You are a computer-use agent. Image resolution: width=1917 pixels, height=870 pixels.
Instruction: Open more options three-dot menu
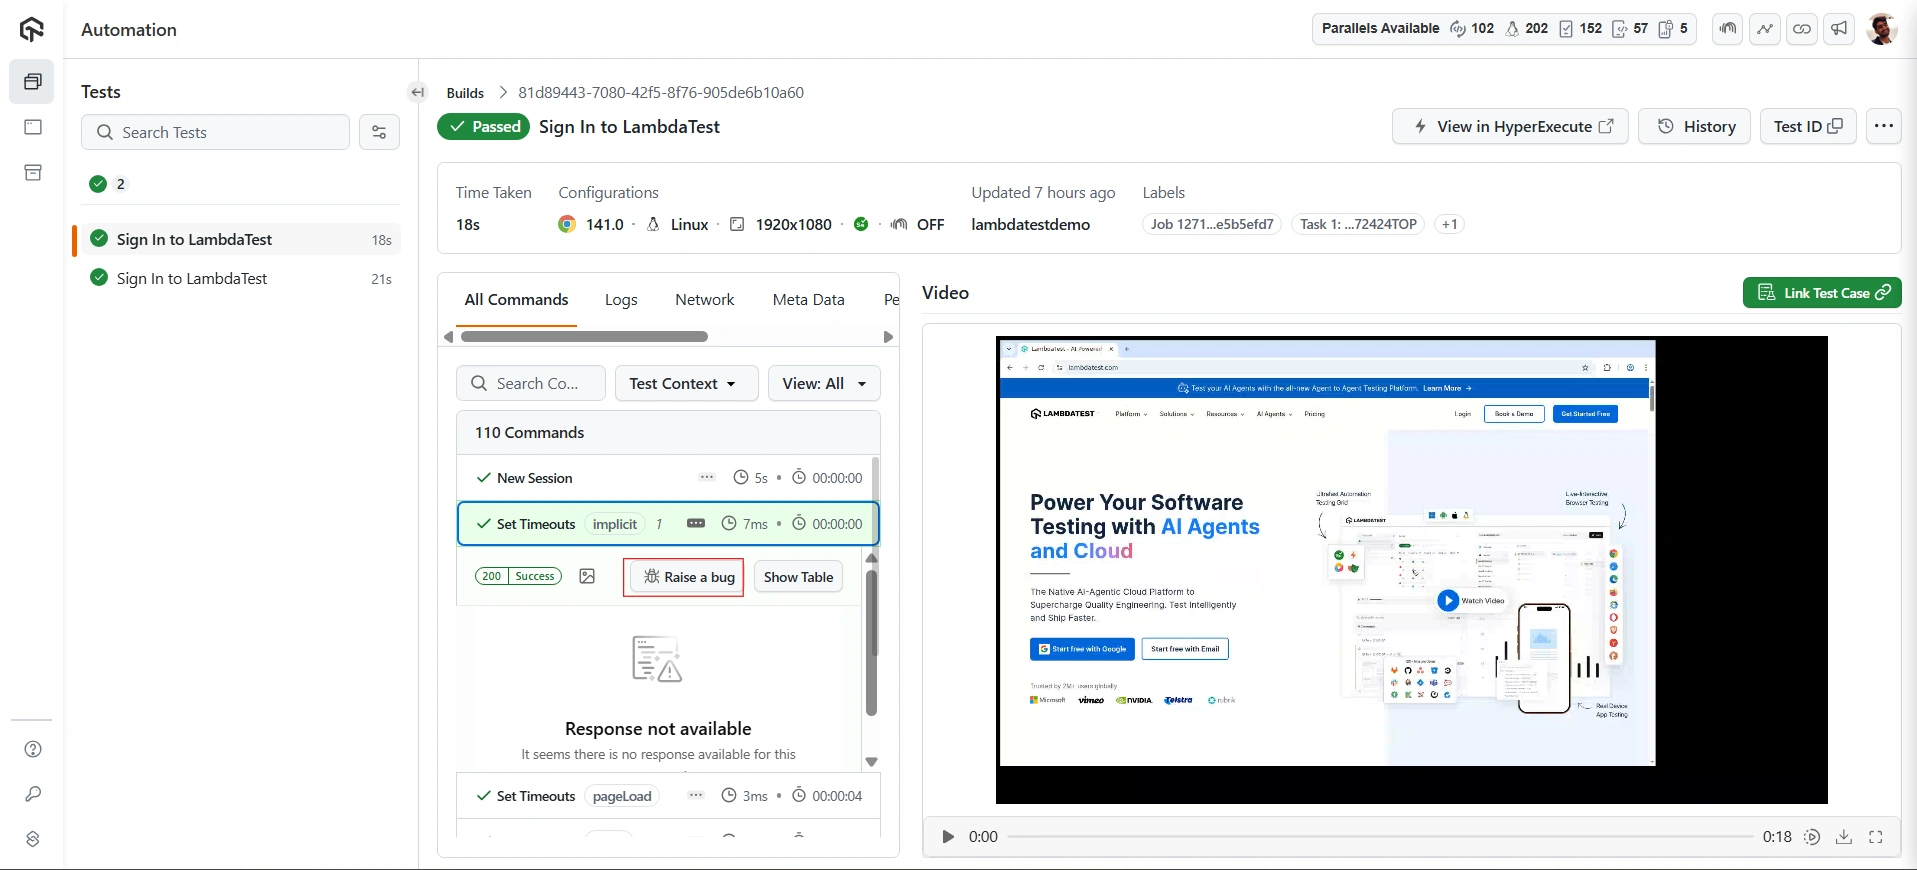pos(1884,126)
